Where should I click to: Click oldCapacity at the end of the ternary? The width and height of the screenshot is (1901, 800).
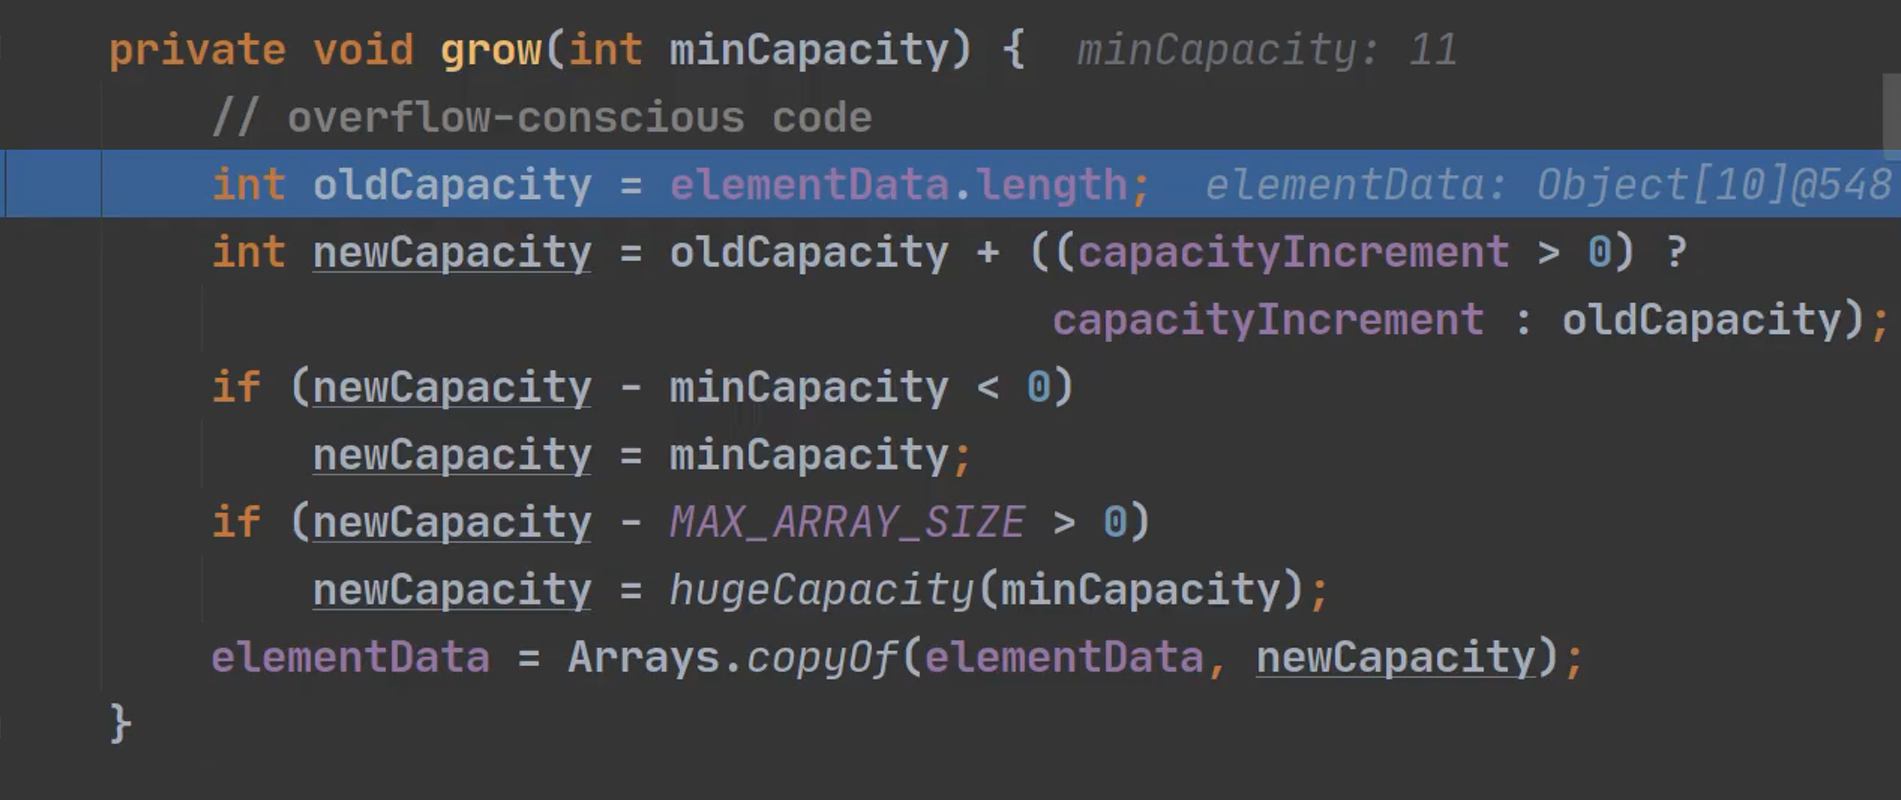click(1701, 321)
